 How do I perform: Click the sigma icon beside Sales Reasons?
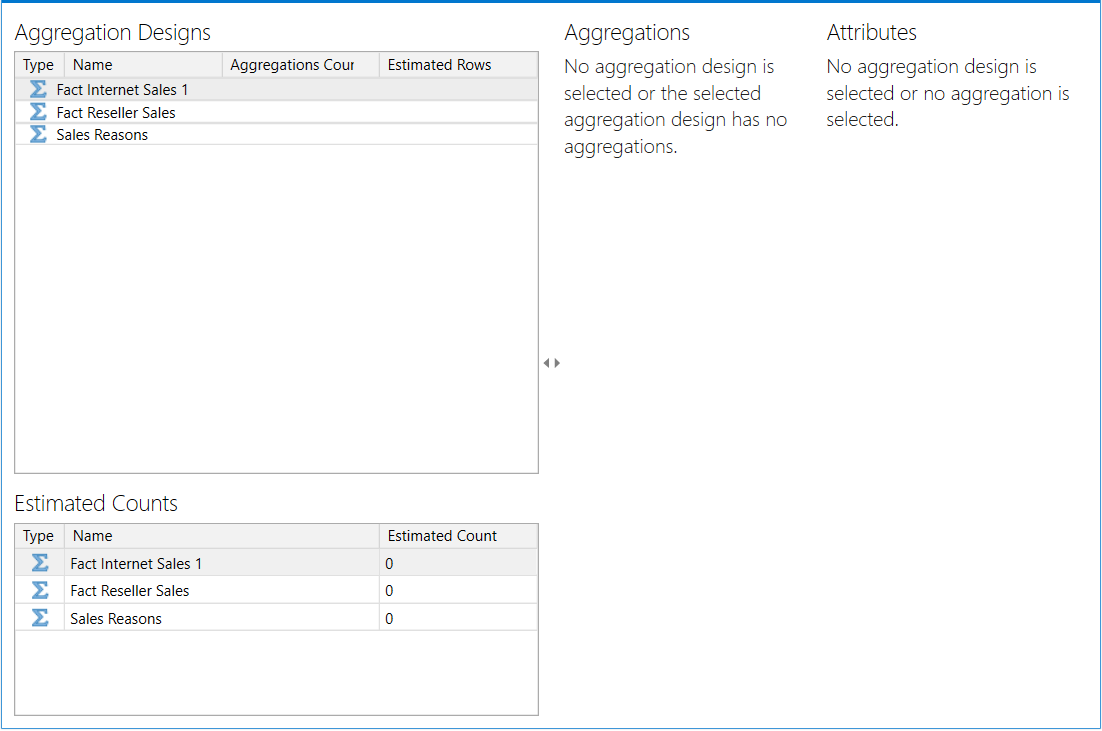[x=36, y=134]
